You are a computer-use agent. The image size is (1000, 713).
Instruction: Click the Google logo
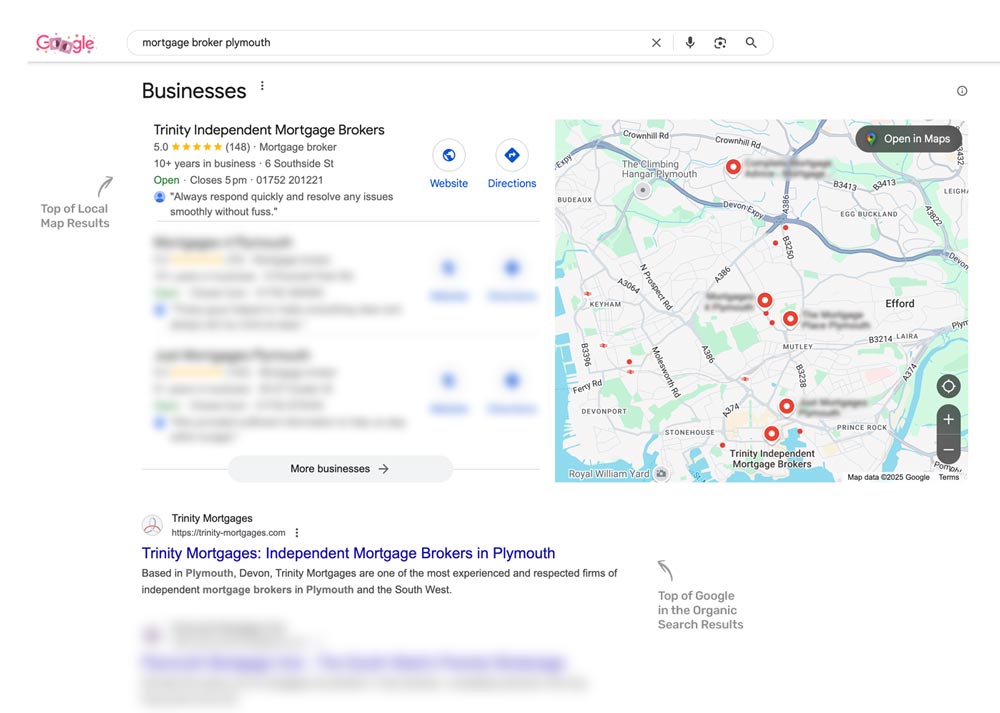point(66,43)
